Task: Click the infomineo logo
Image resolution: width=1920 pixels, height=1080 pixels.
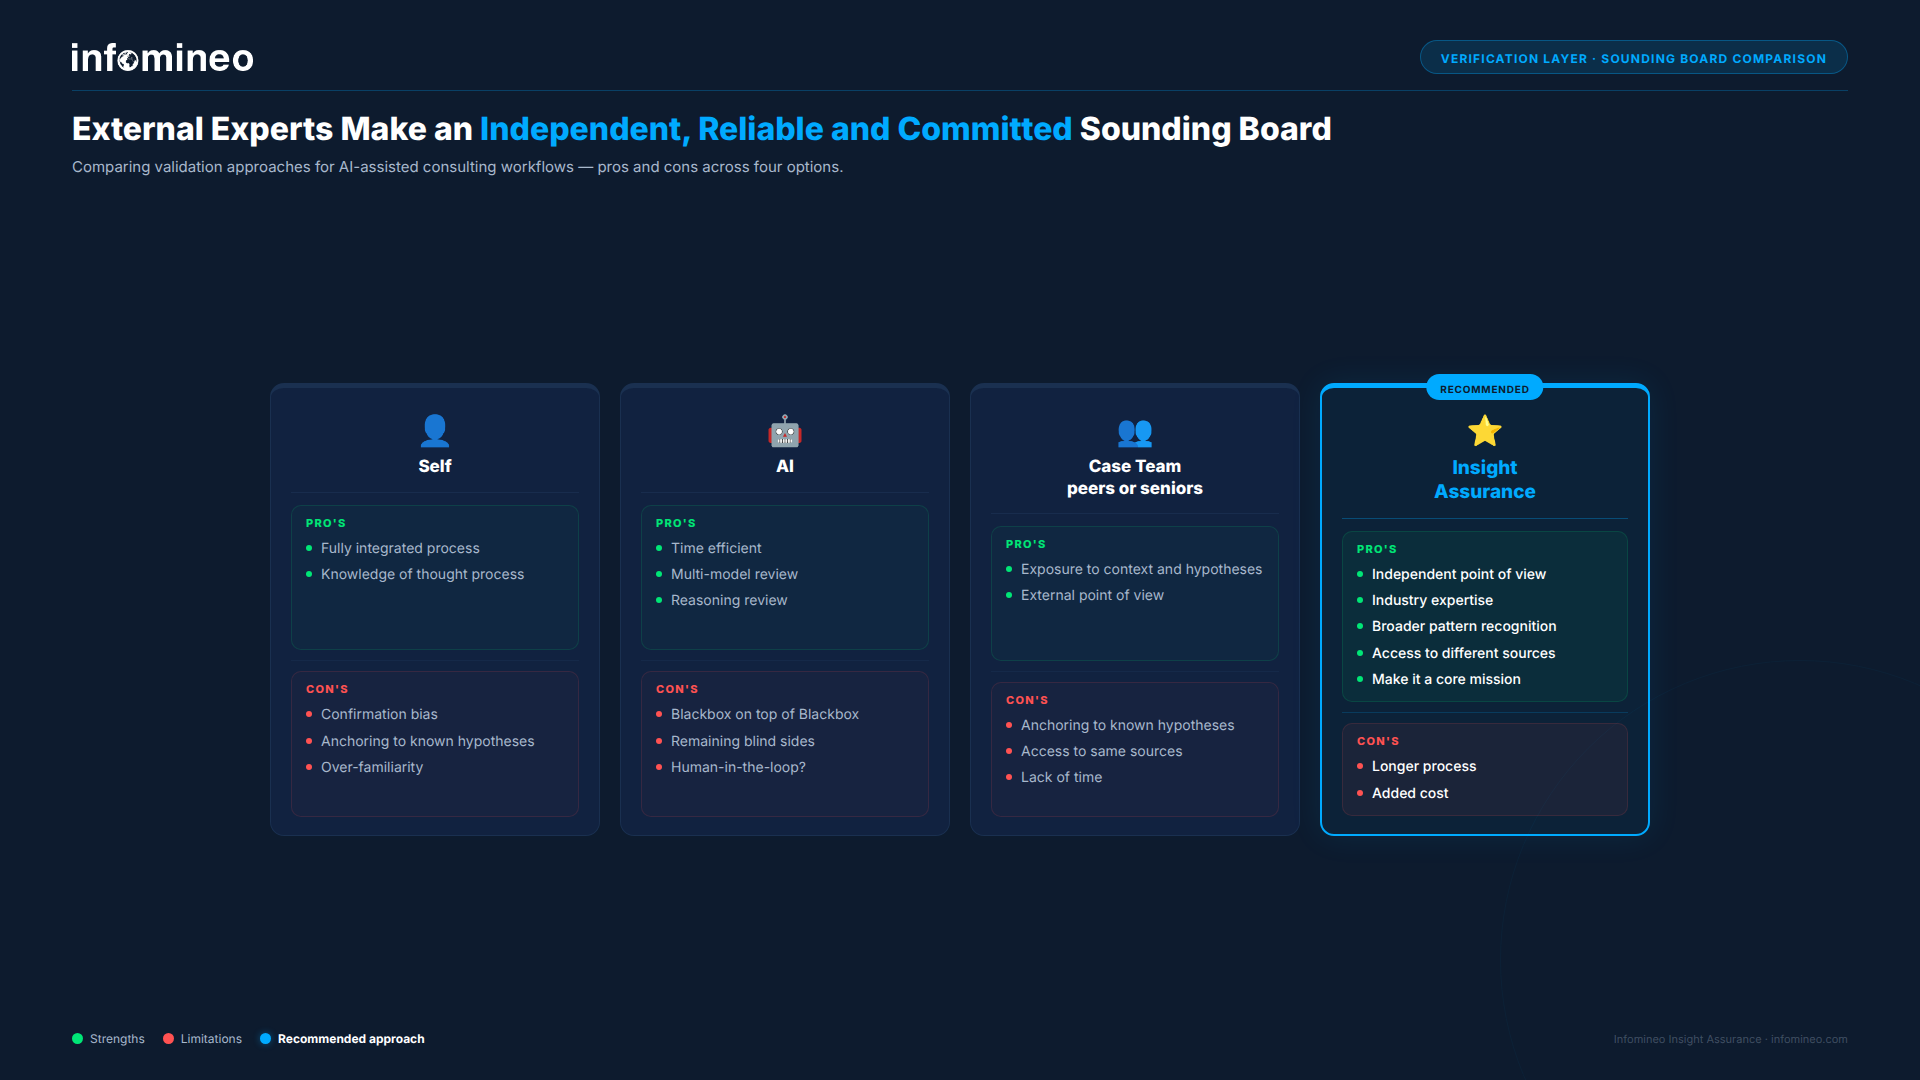Action: click(162, 58)
